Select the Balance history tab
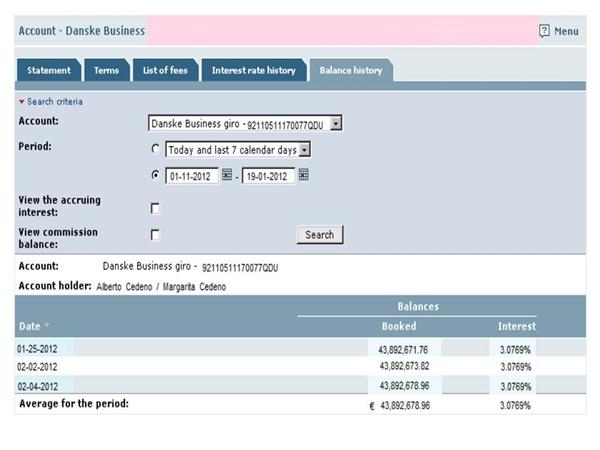The height and width of the screenshot is (450, 600). (351, 70)
